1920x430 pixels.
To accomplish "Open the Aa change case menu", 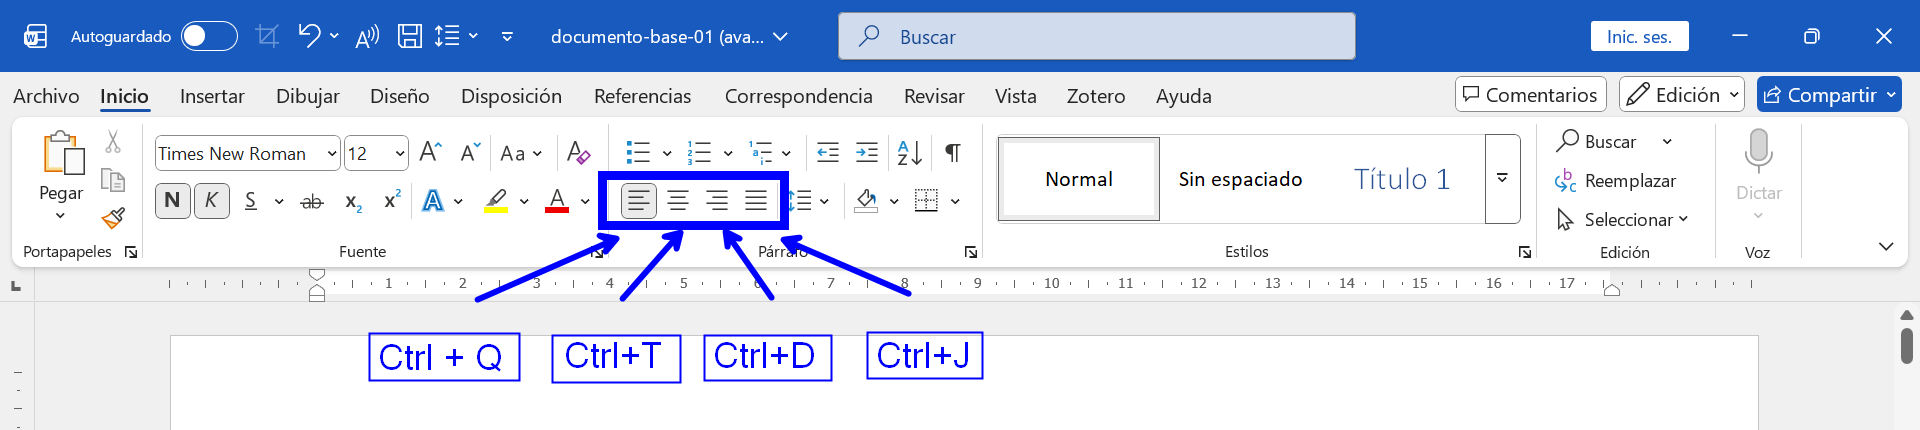I will [520, 153].
